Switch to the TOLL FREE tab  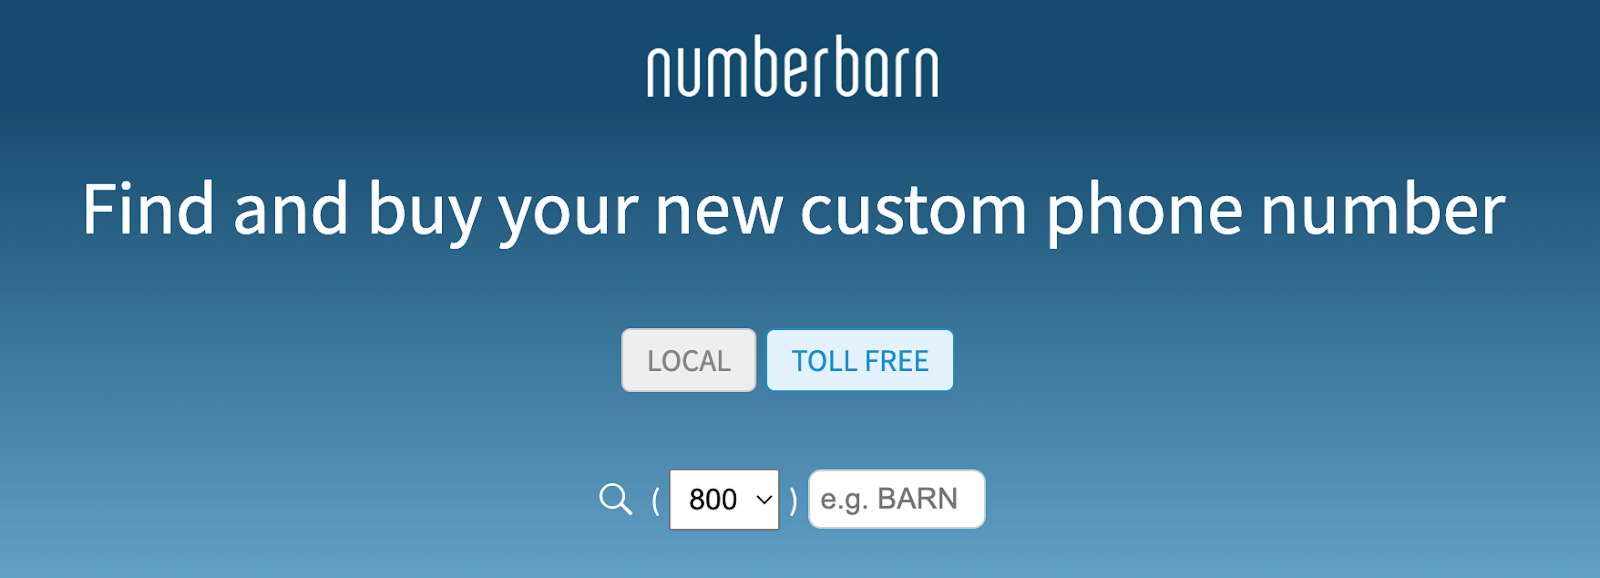click(860, 360)
